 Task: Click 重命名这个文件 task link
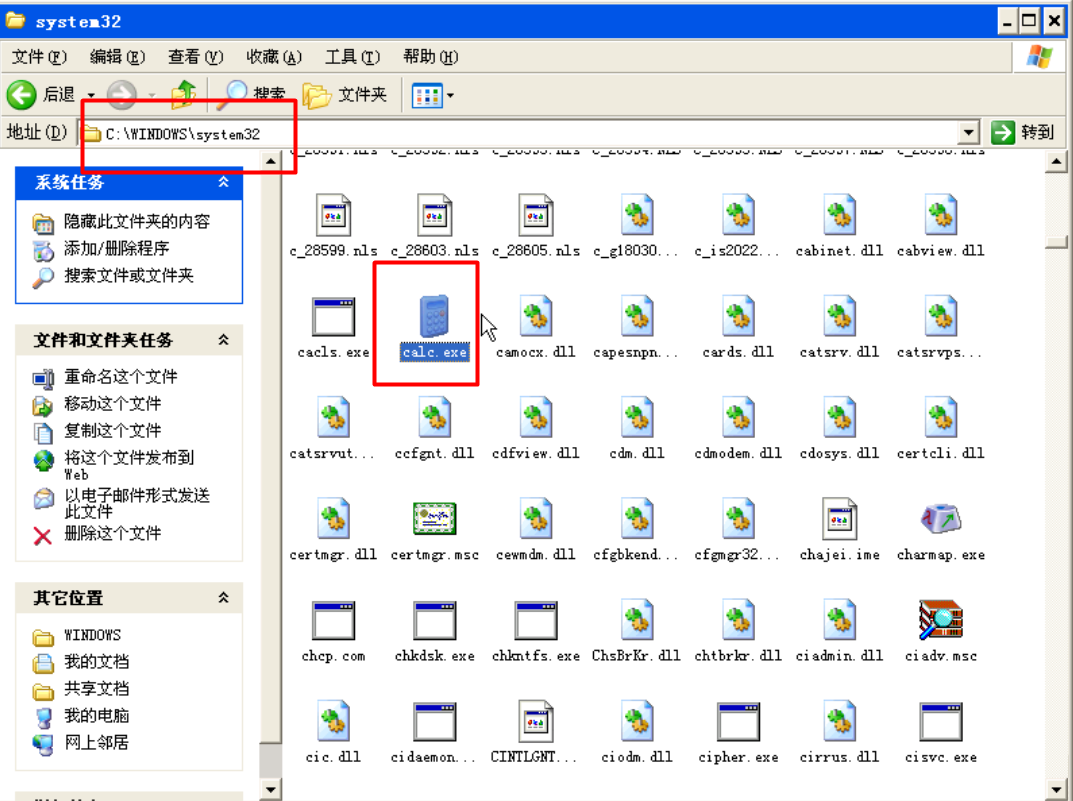[x=120, y=377]
